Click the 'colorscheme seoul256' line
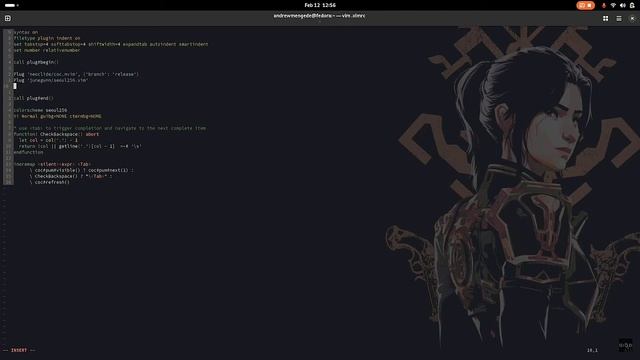The height and width of the screenshot is (360, 640). (x=40, y=110)
